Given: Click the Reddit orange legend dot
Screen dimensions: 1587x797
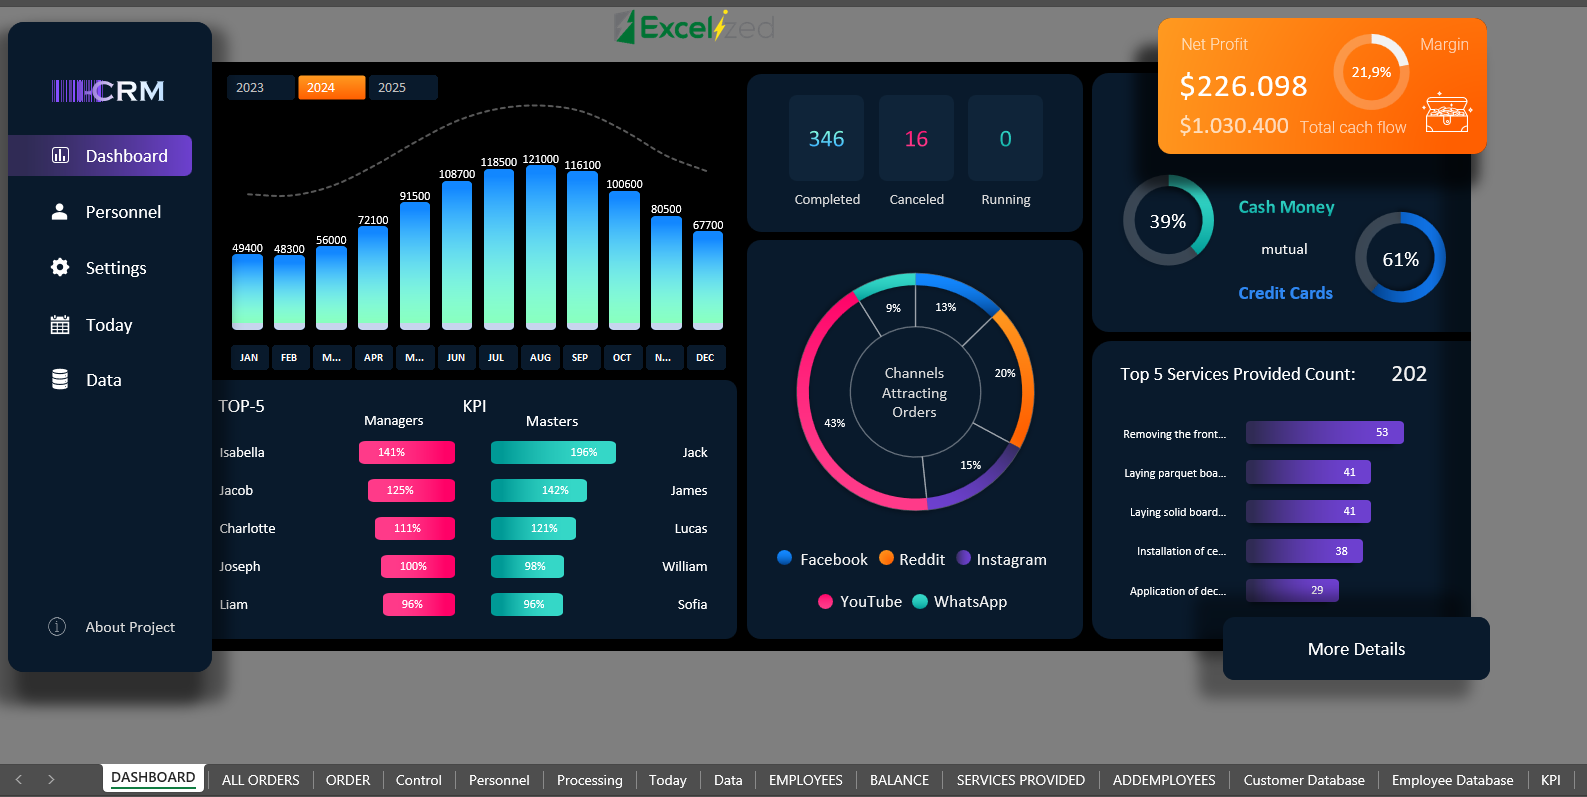Looking at the screenshot, I should pyautogui.click(x=886, y=558).
